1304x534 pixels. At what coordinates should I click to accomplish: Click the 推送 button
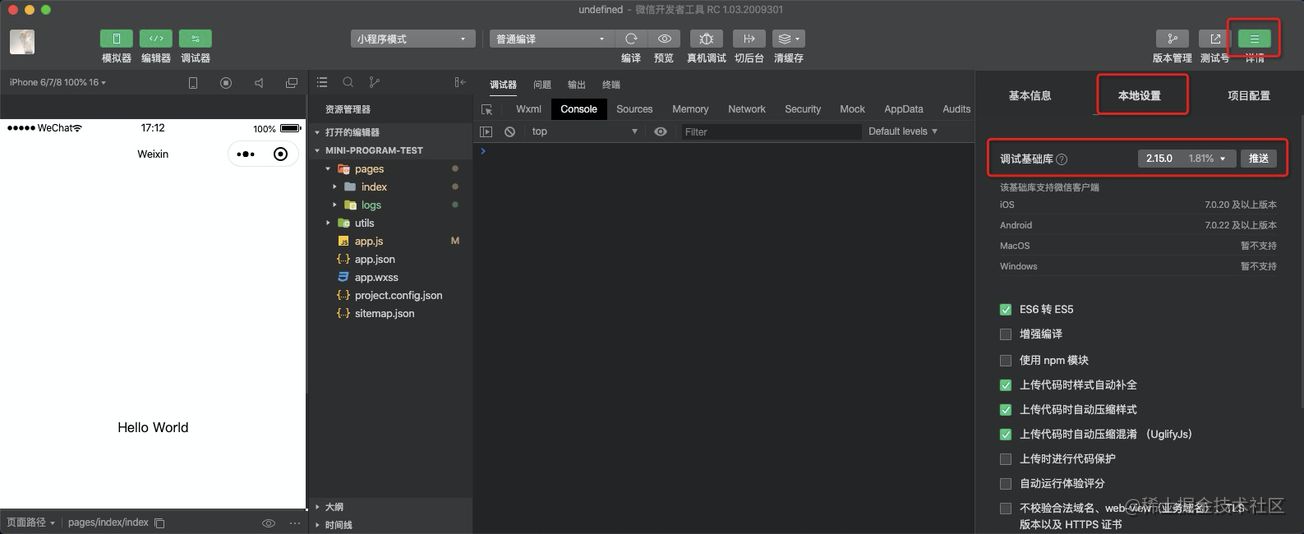[x=1258, y=159]
